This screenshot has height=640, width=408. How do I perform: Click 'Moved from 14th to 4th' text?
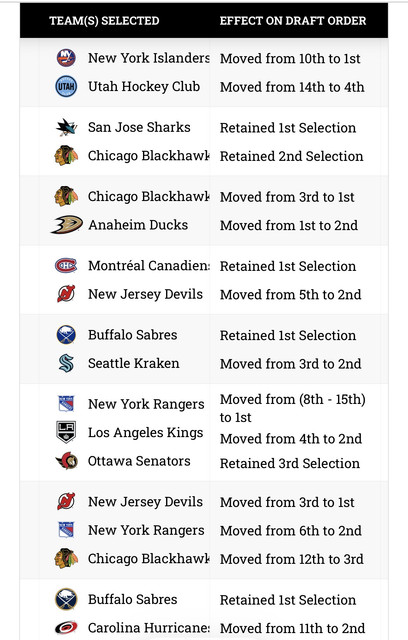[x=292, y=87]
